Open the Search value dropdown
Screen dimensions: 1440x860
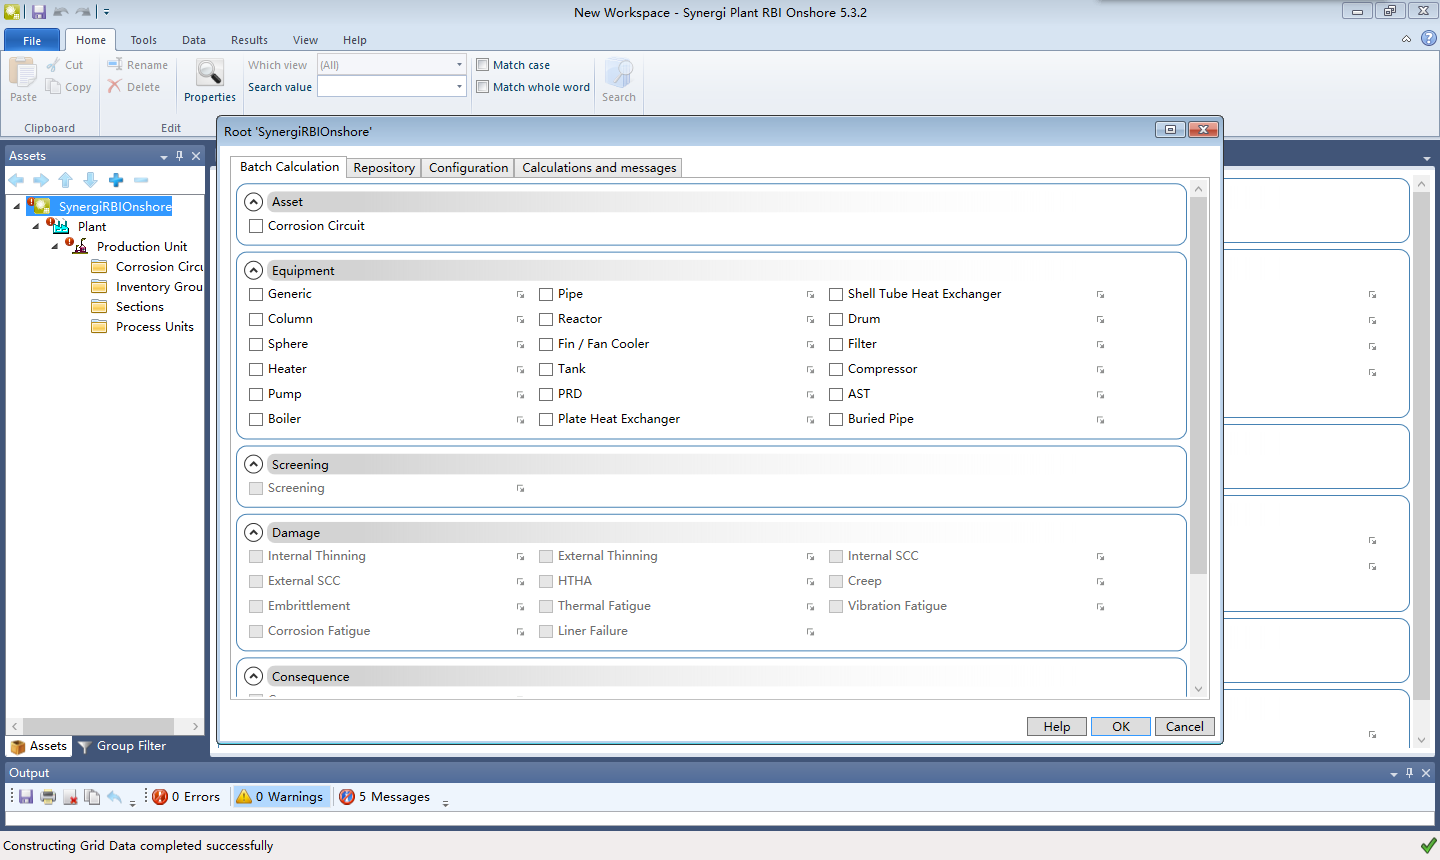click(460, 87)
